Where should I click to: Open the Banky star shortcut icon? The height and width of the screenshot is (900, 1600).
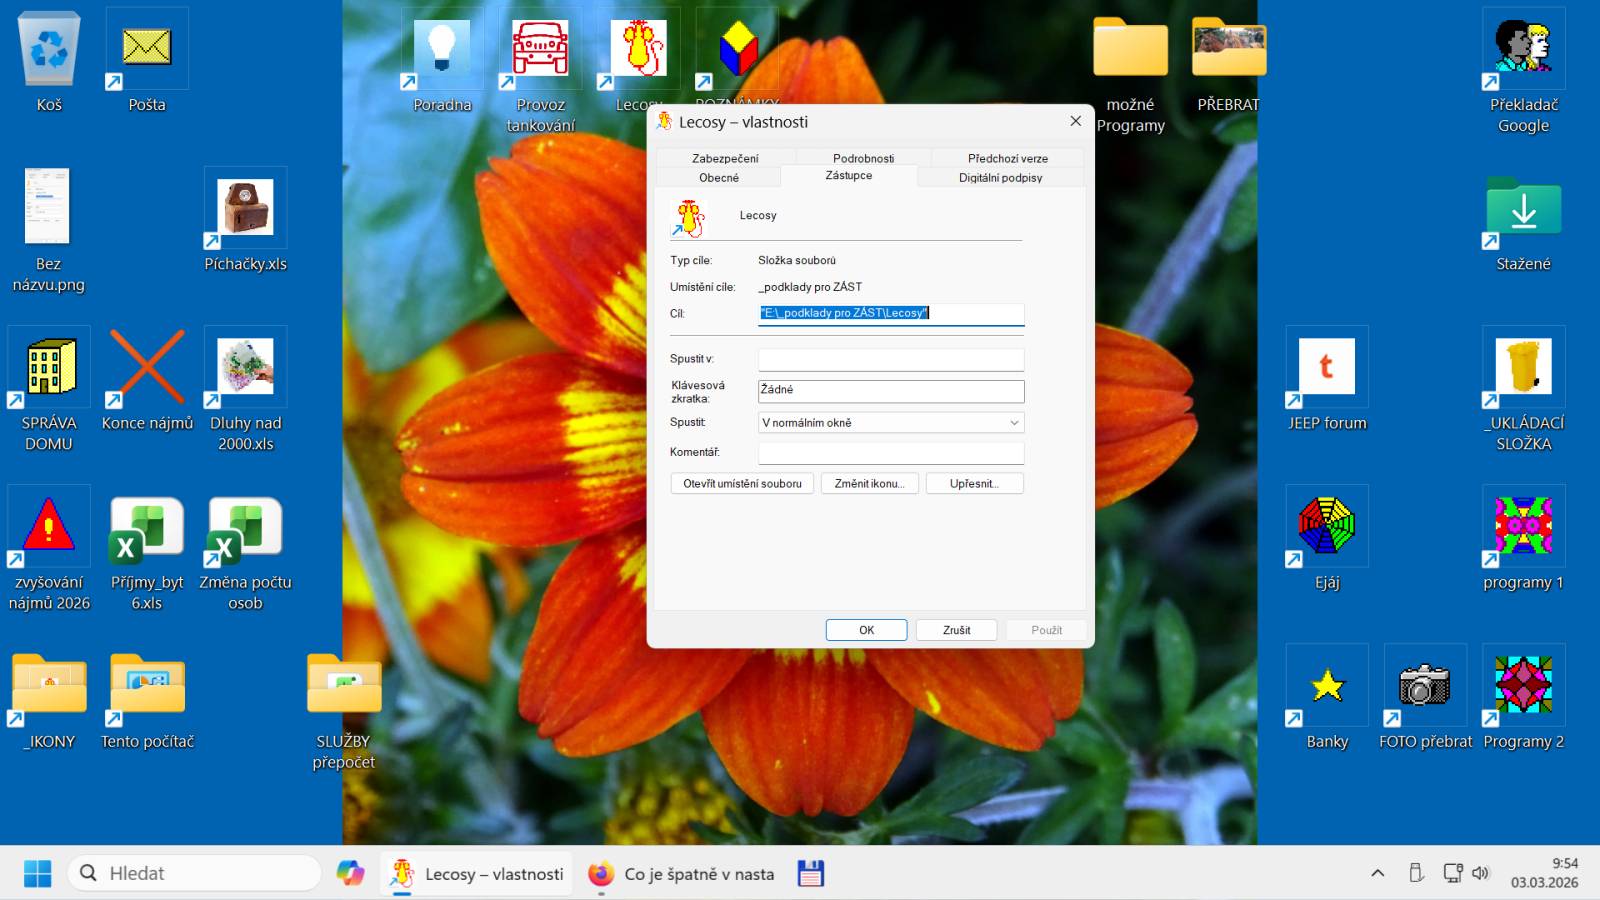(1326, 686)
